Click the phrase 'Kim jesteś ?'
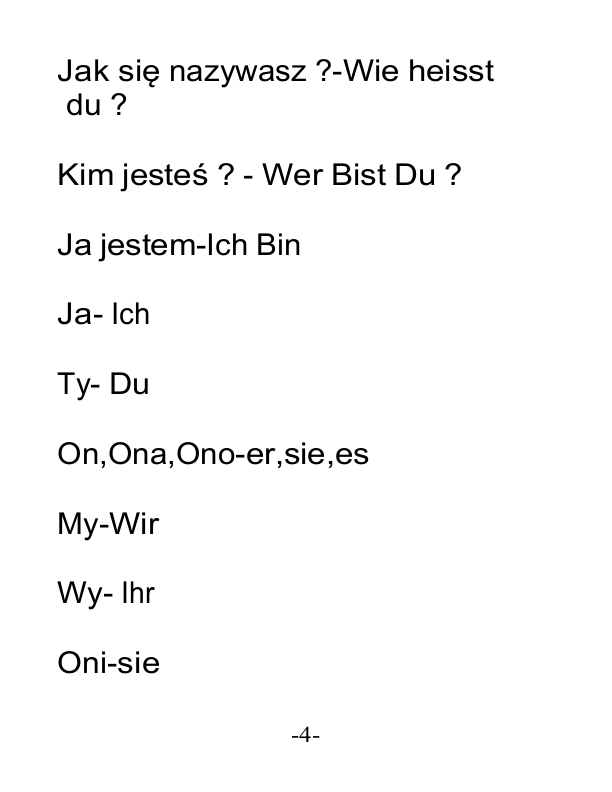This screenshot has height=792, width=612. tap(146, 176)
